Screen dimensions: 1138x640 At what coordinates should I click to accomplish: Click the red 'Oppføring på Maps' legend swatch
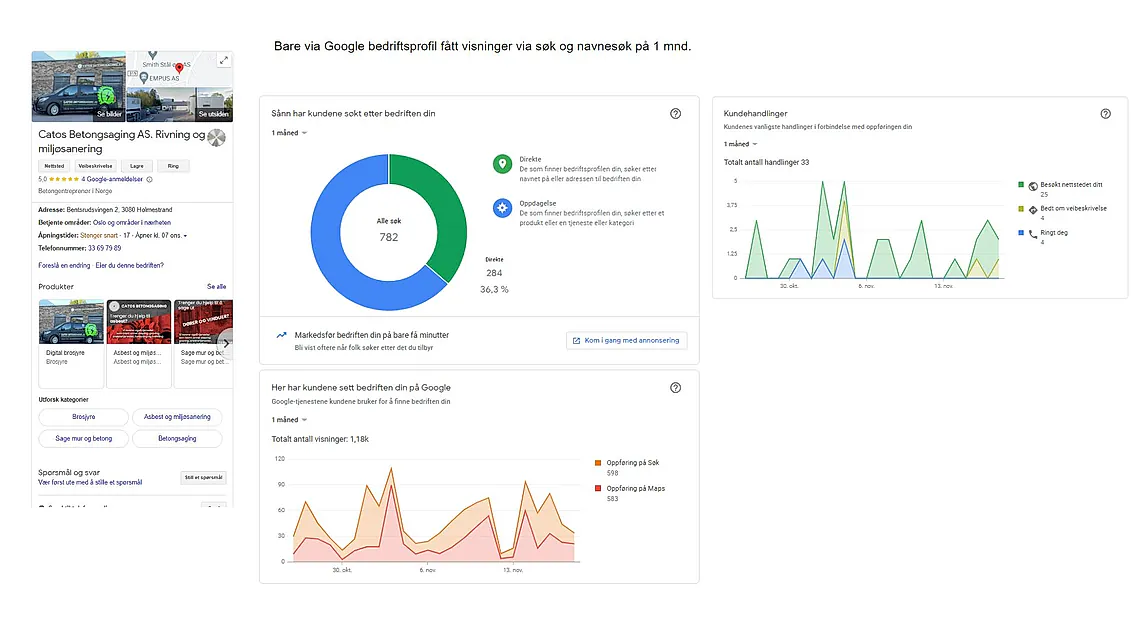598,488
